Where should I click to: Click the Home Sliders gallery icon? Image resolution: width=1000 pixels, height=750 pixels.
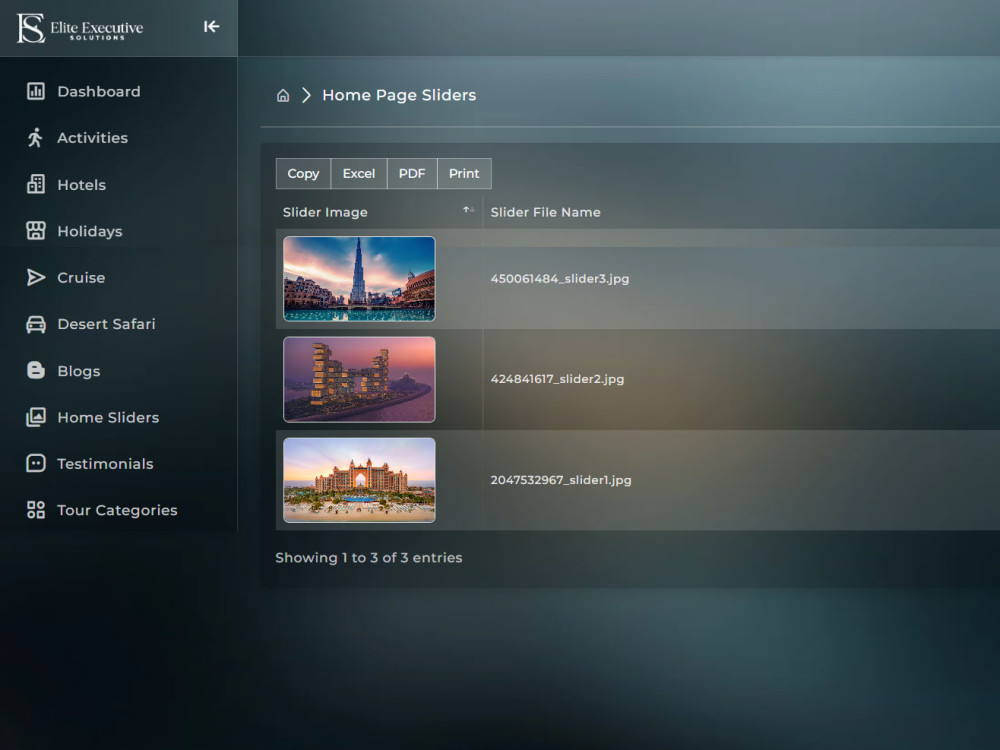[x=36, y=417]
